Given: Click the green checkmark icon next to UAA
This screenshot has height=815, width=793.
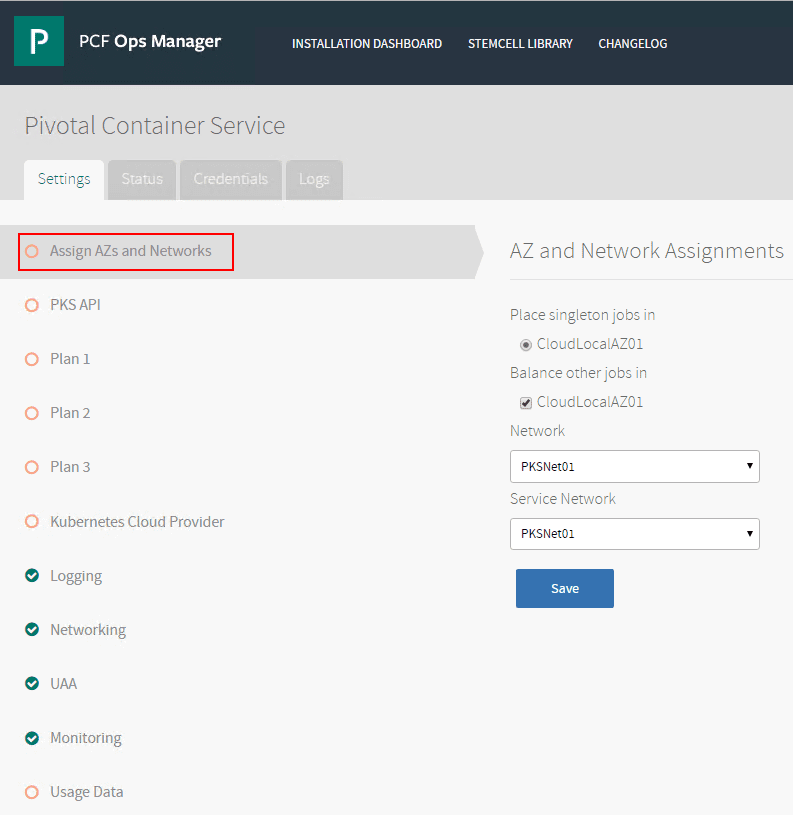Looking at the screenshot, I should [32, 684].
